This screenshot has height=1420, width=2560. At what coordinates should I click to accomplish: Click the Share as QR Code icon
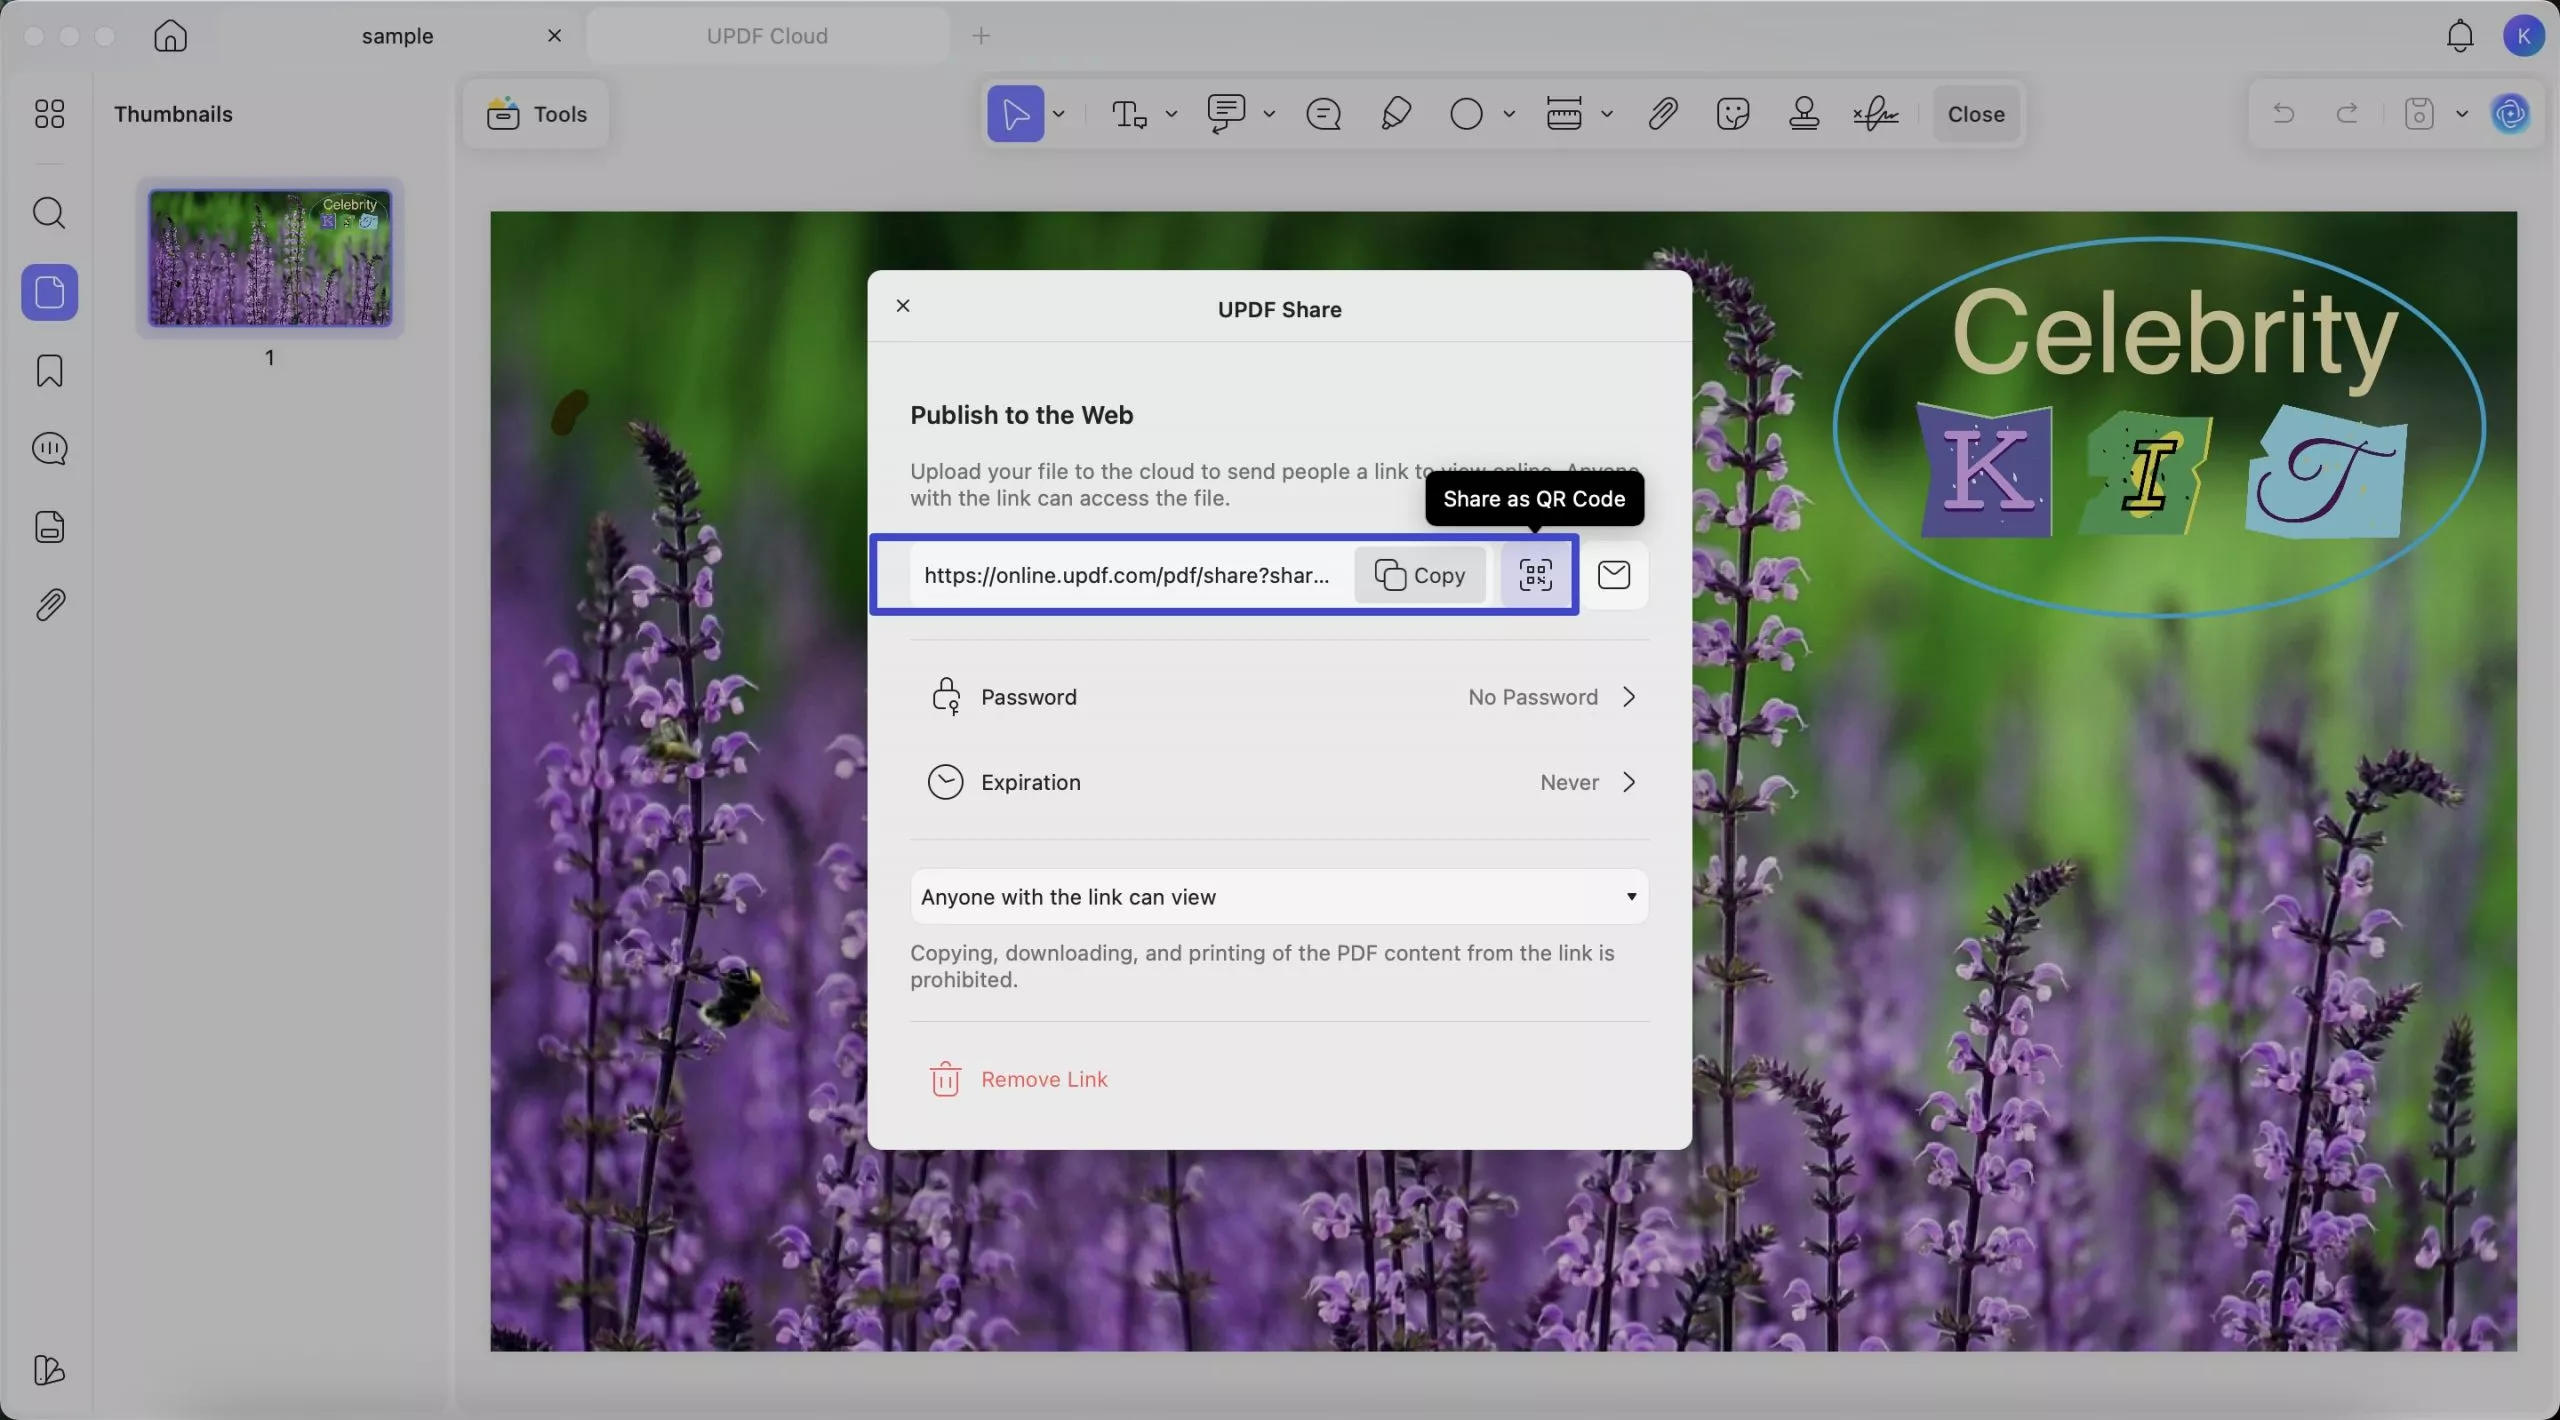click(1535, 575)
